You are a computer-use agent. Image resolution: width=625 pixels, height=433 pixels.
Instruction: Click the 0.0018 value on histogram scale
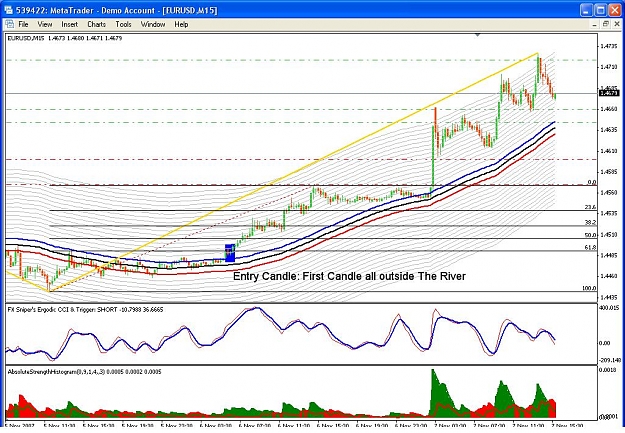tap(608, 370)
